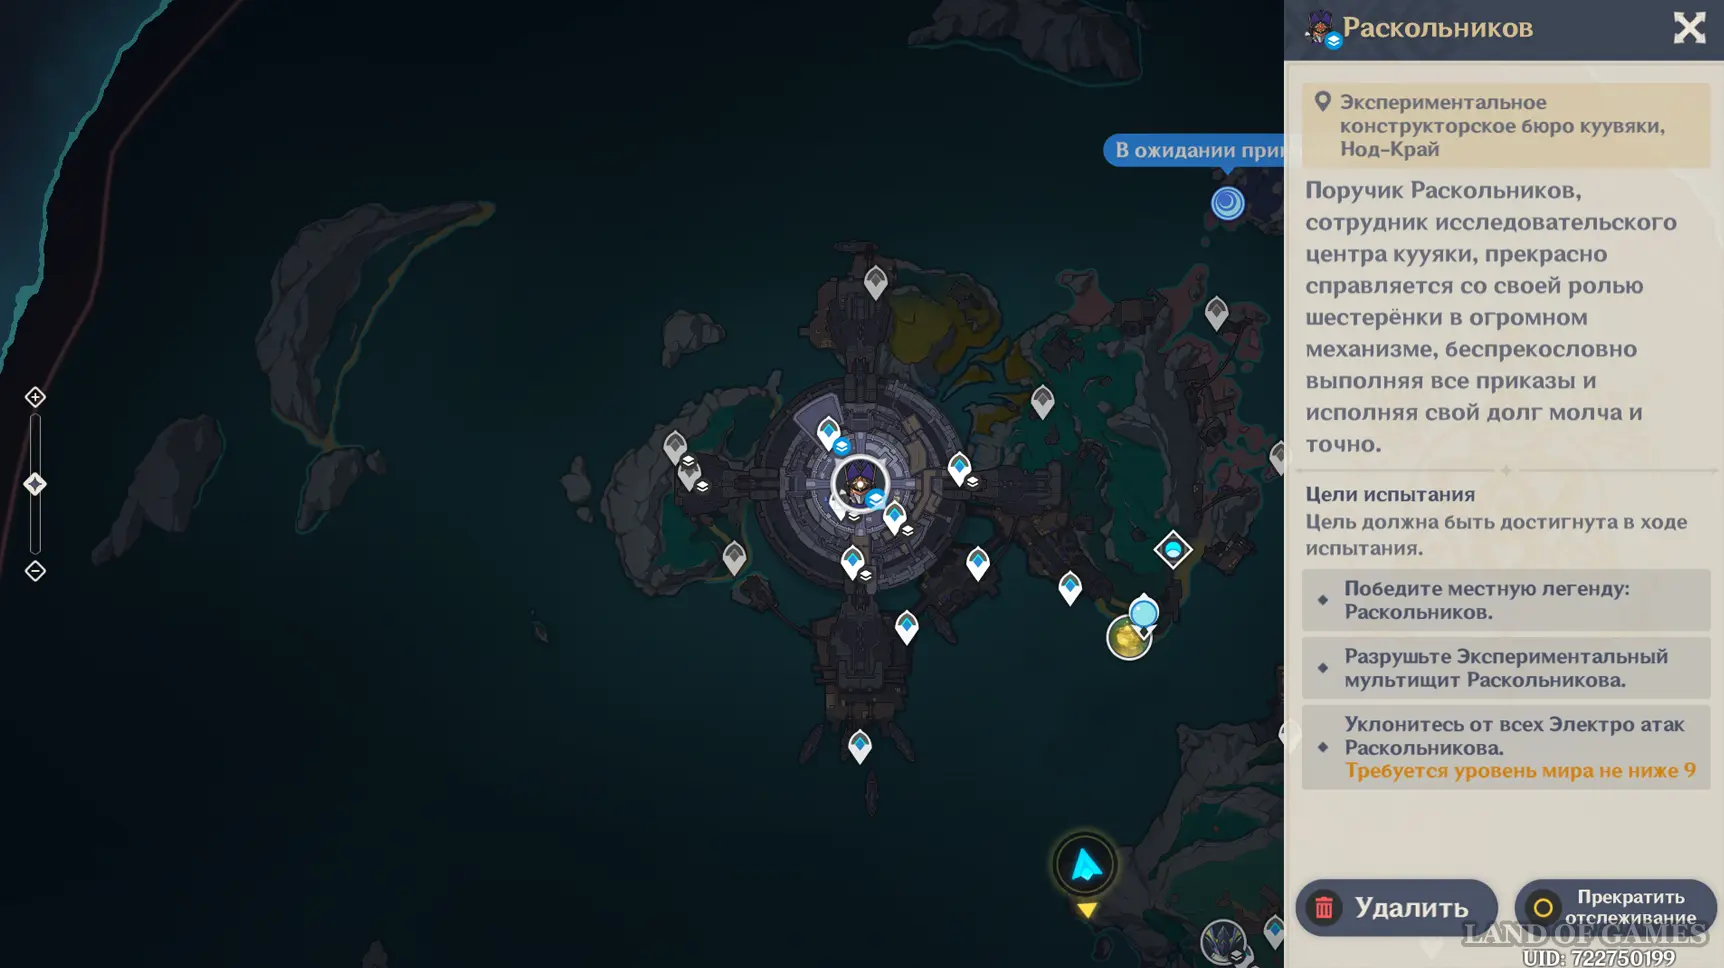
Task: Click the 'Цели испытания' heading
Action: [x=1390, y=494]
